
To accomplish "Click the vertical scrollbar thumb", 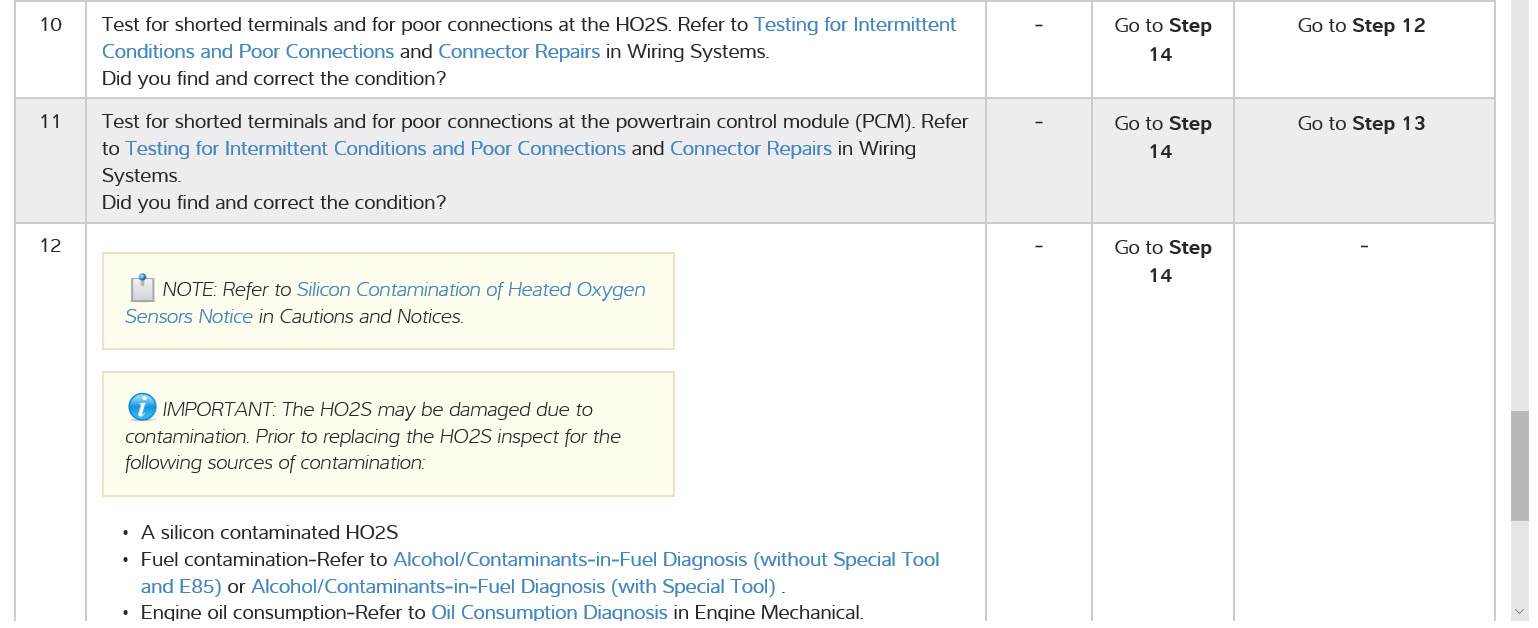I will coord(1519,465).
